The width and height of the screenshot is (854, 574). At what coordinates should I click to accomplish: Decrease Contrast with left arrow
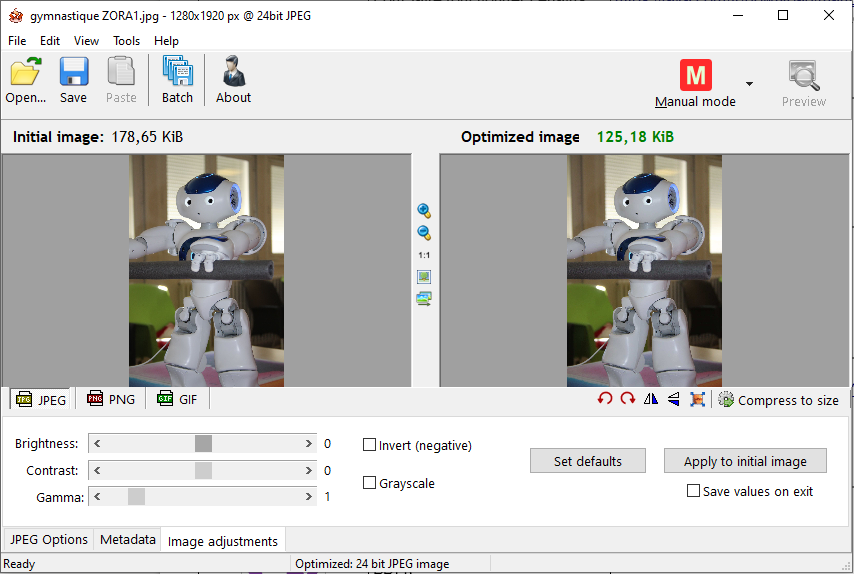point(97,471)
